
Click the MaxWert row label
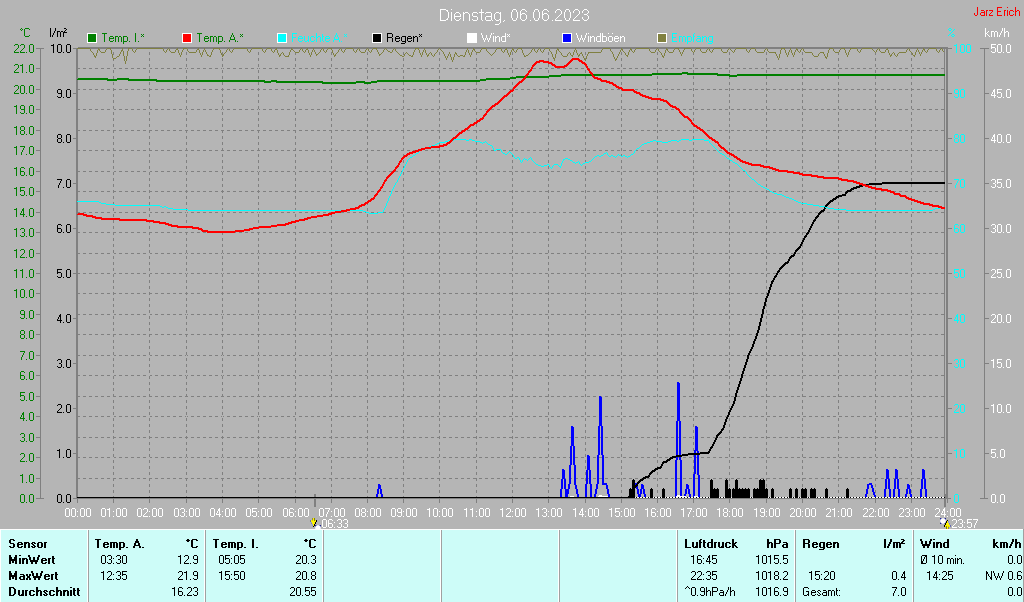coord(31,576)
